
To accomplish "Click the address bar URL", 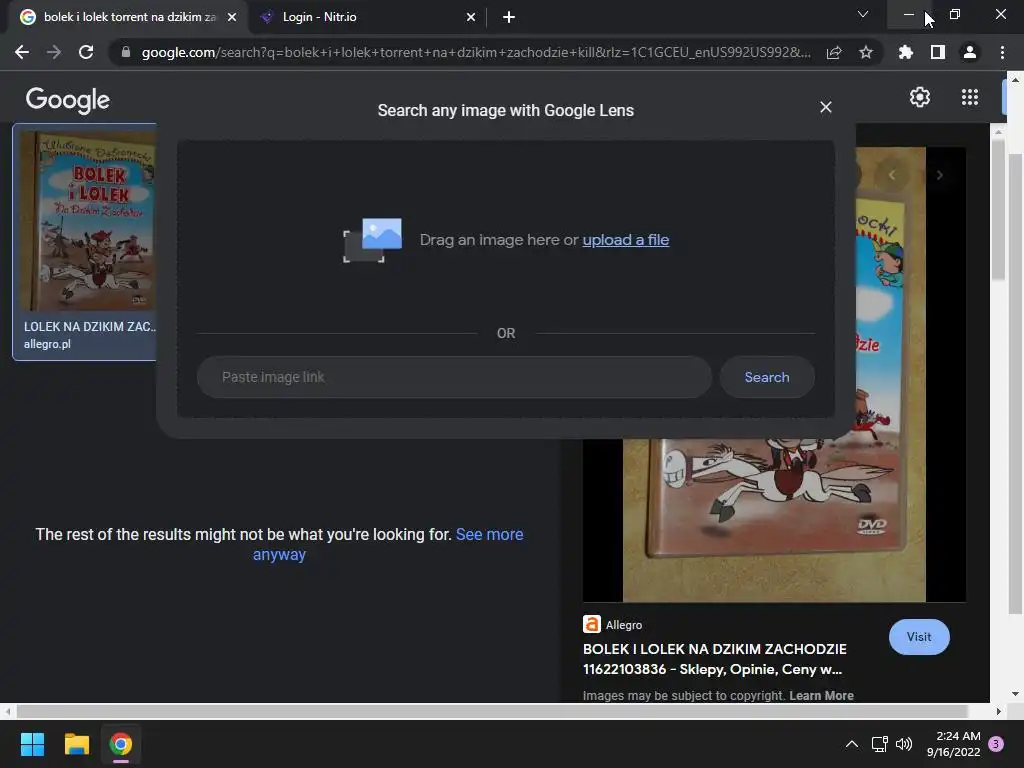I will [476, 52].
